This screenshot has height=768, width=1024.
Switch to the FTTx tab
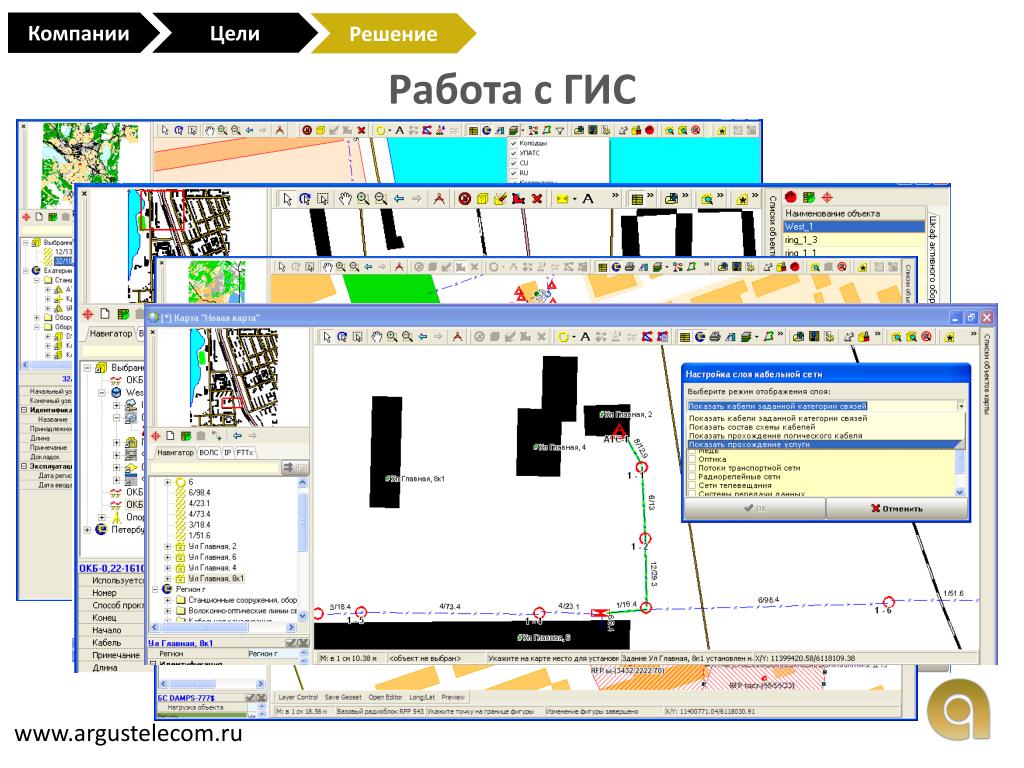click(245, 453)
